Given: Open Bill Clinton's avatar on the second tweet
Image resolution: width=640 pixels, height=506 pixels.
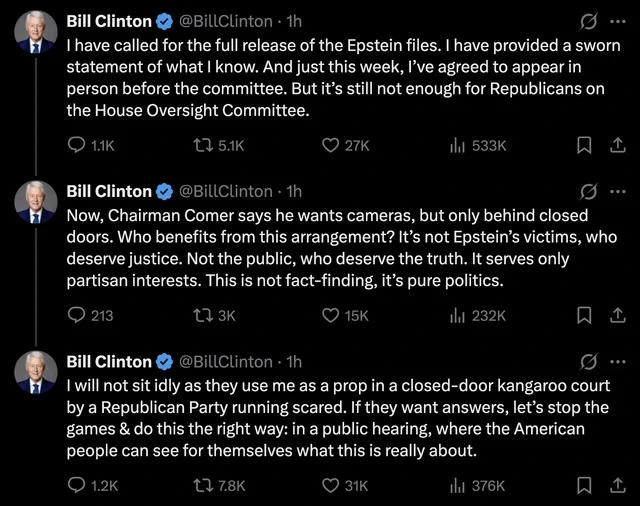Looking at the screenshot, I should click(x=35, y=202).
